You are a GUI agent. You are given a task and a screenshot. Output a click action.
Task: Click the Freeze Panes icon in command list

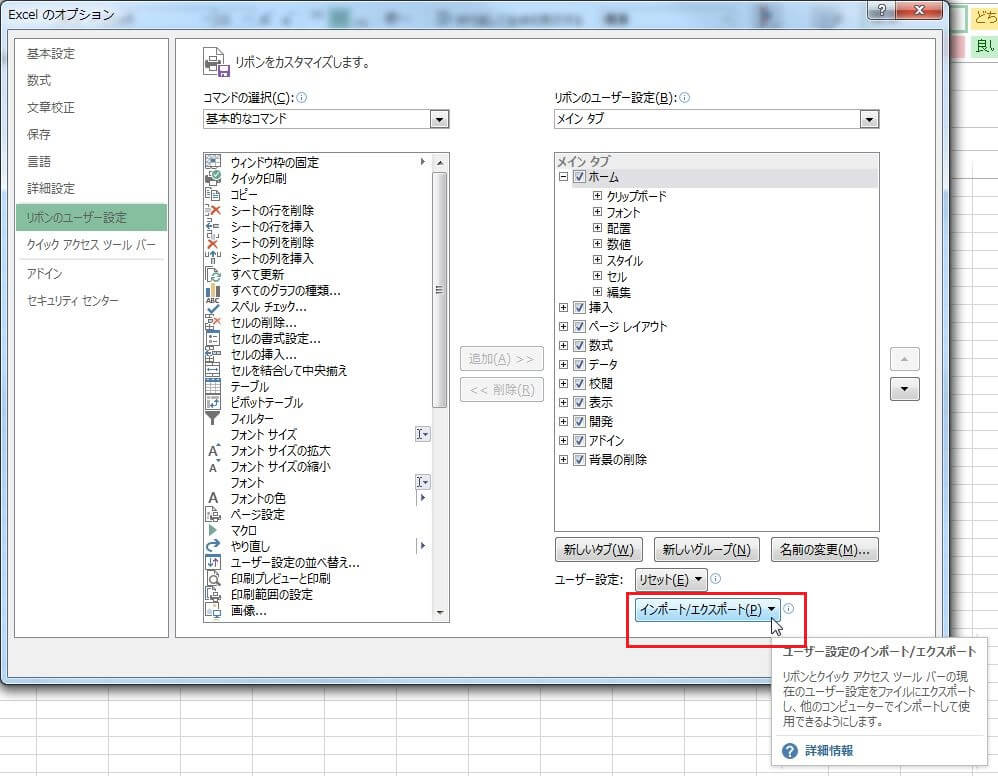point(213,162)
